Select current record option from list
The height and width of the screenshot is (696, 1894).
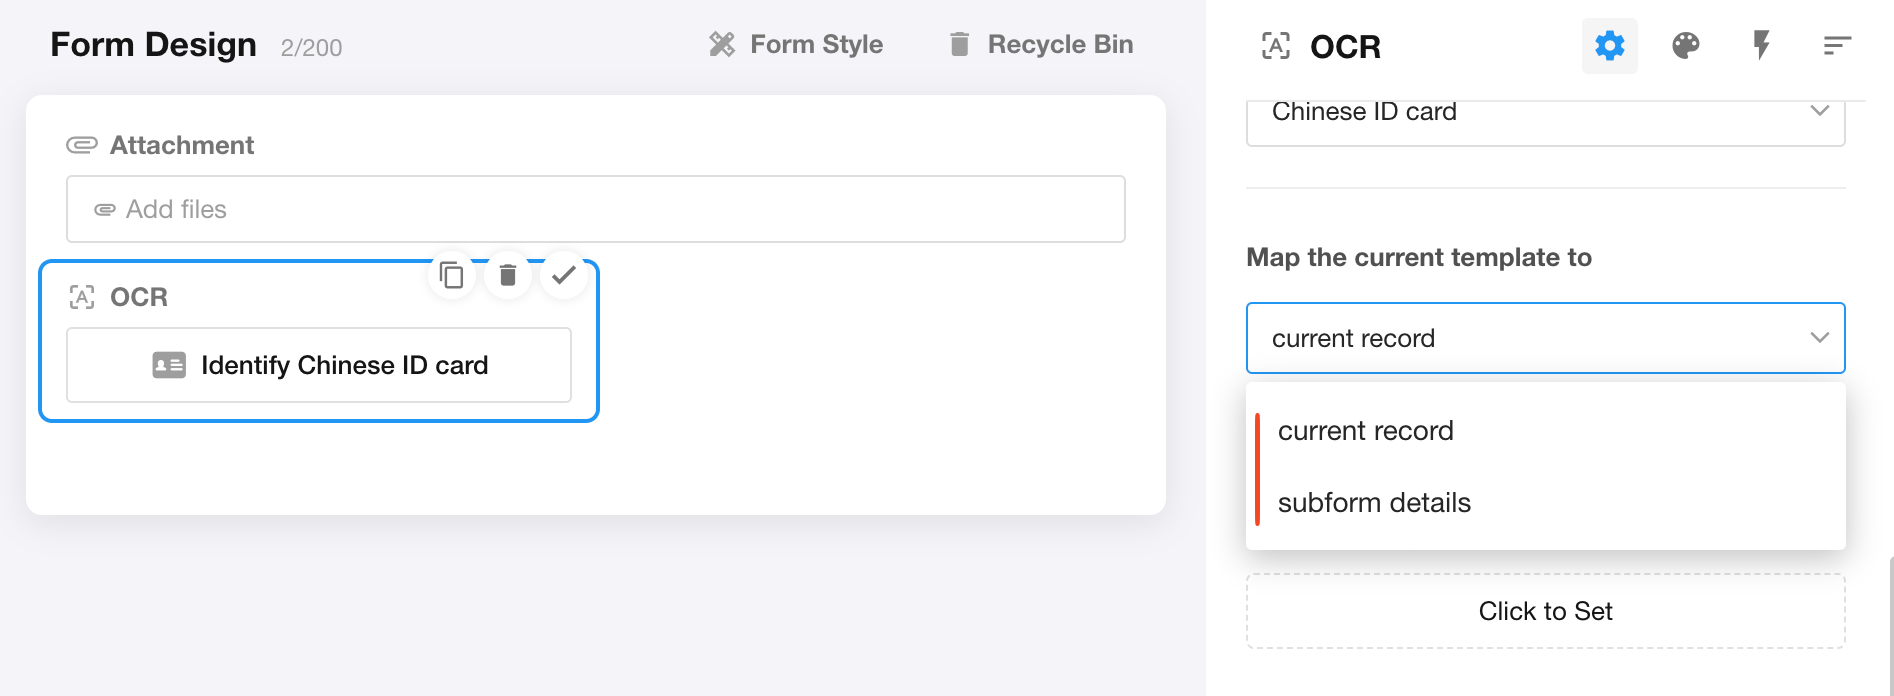pos(1366,431)
